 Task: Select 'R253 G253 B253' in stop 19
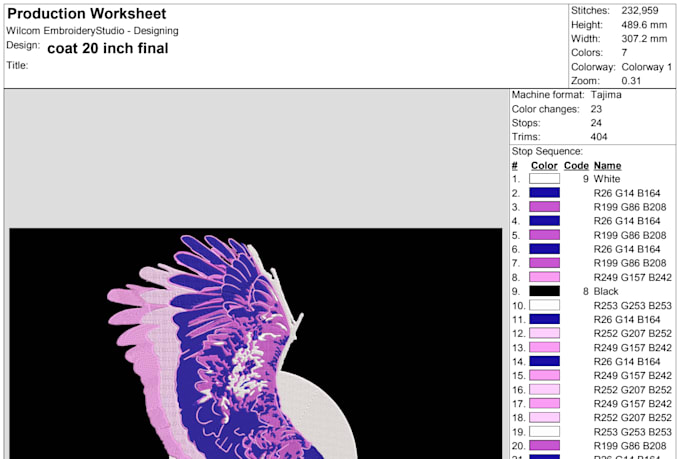point(632,432)
